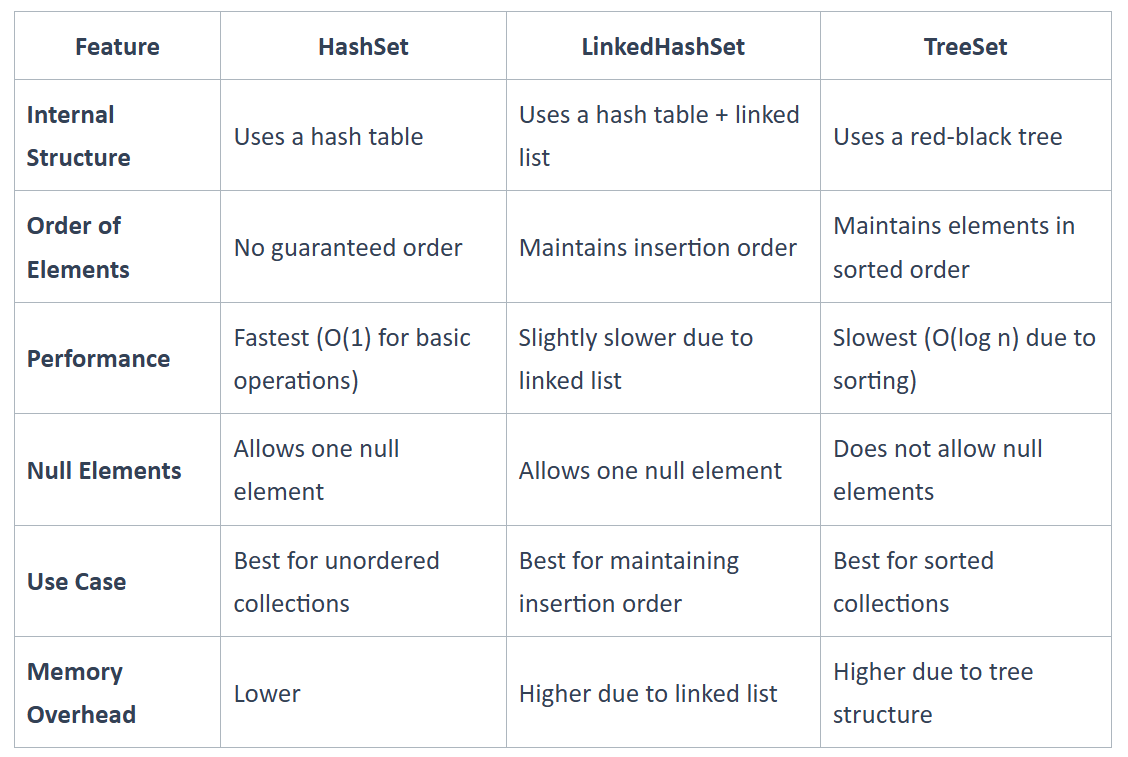Click the "Slowest (O(log n) due to sorting)" cell
The image size is (1128, 757).
[x=964, y=359]
